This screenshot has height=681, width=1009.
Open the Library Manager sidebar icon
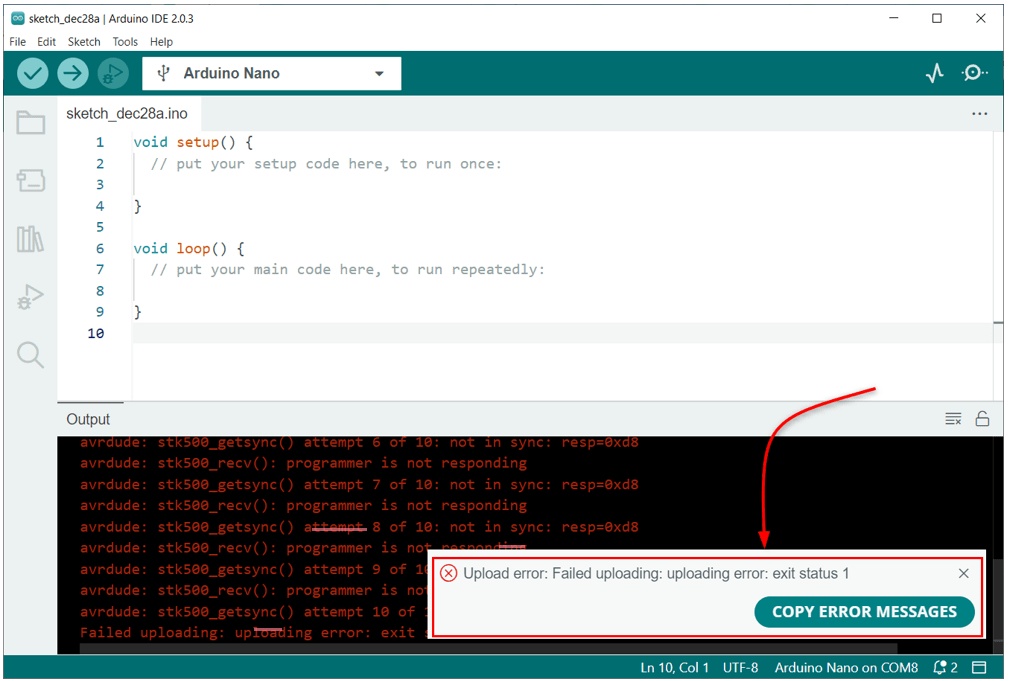pos(30,239)
